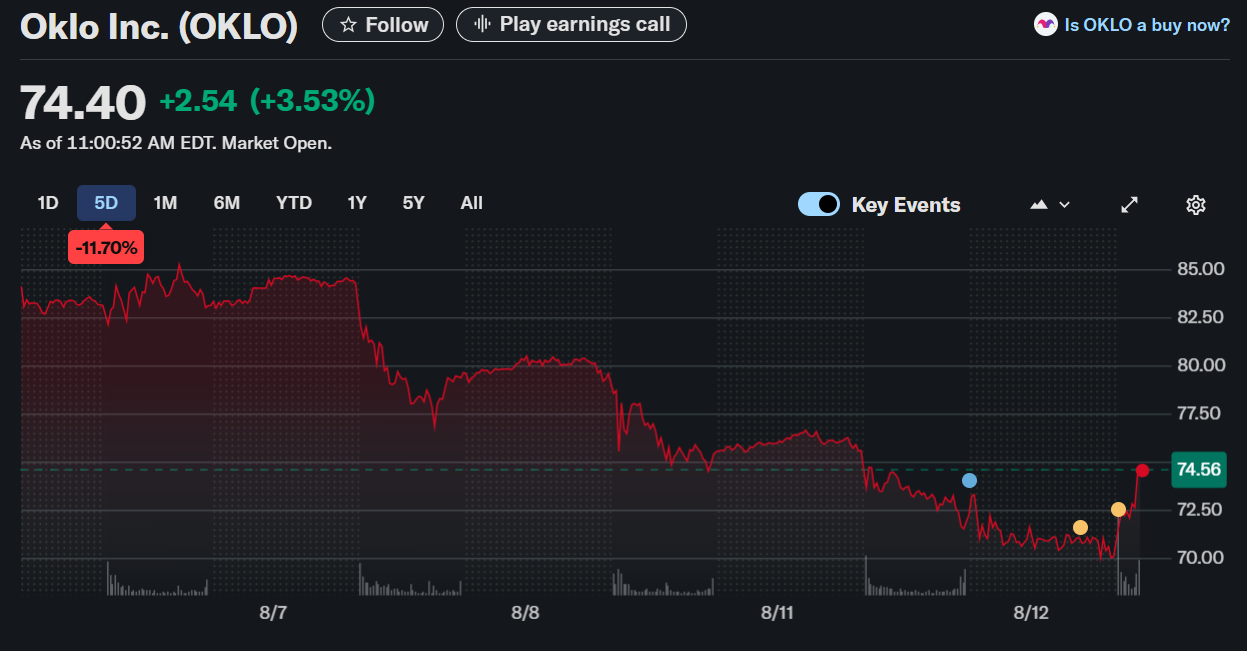Screen dimensions: 1247x651
Task: Click the 72.50 axis label
Action: 1201,509
